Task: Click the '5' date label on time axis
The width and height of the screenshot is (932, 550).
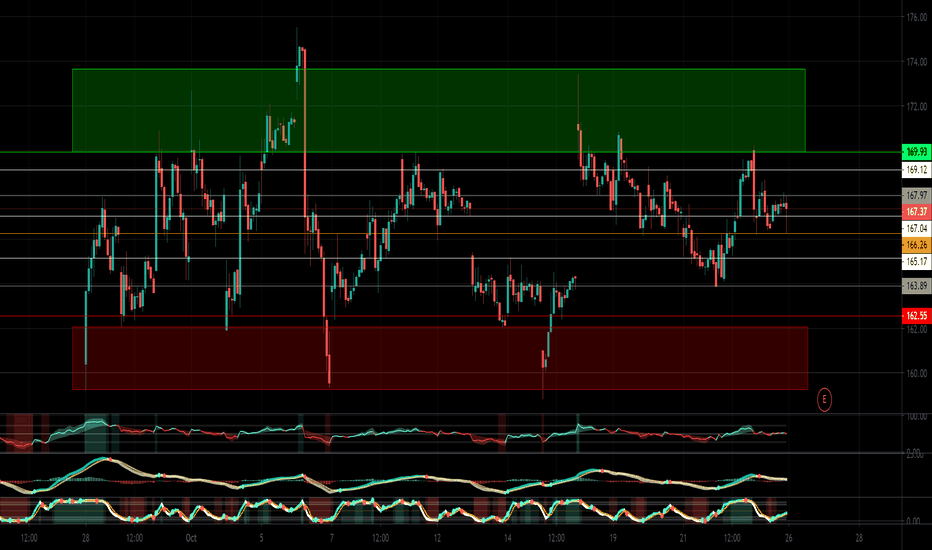Action: (261, 538)
